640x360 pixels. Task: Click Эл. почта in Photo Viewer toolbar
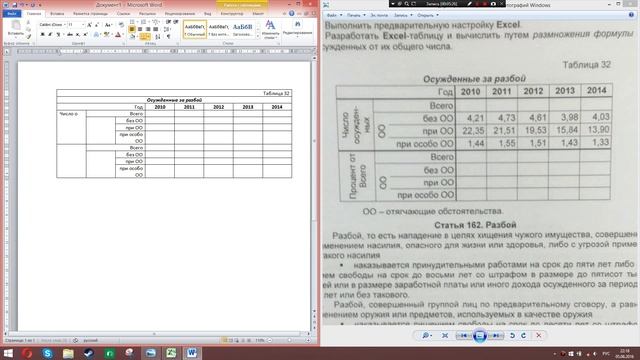(379, 15)
